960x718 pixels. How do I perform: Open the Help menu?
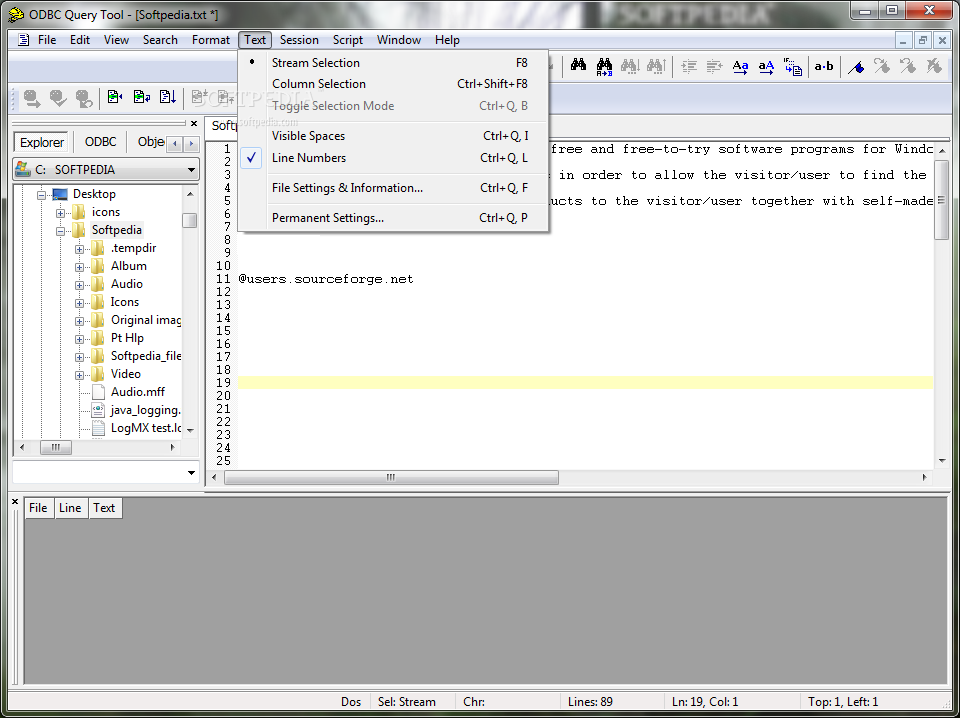[447, 40]
